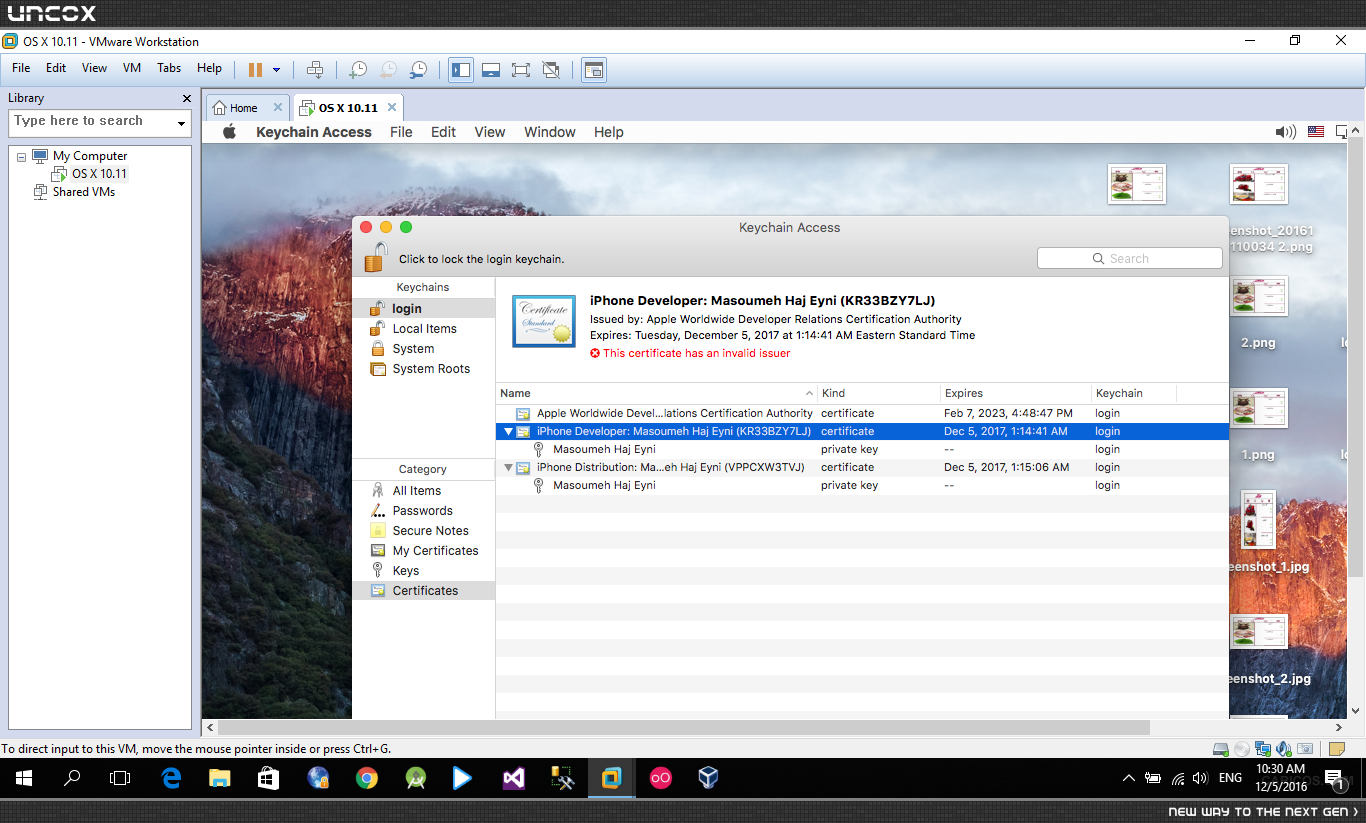Take a snapshot of this virtual machine
Screen dimensions: 1366x823
tap(357, 69)
